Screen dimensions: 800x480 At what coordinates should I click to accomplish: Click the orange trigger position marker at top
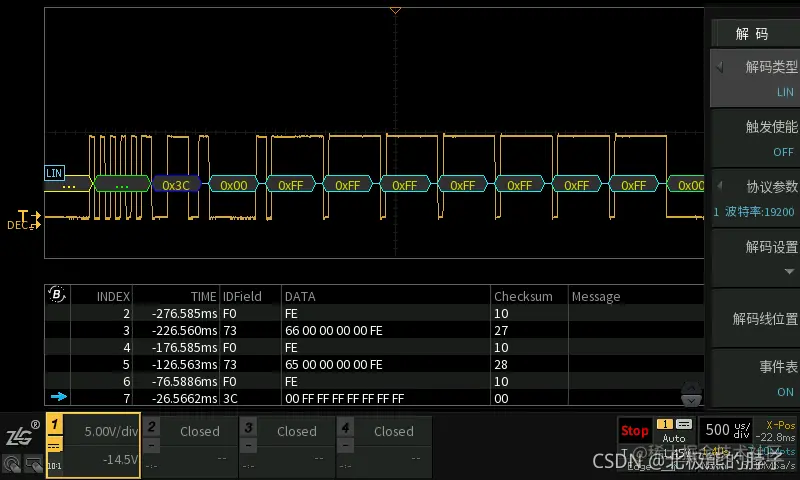(x=395, y=10)
